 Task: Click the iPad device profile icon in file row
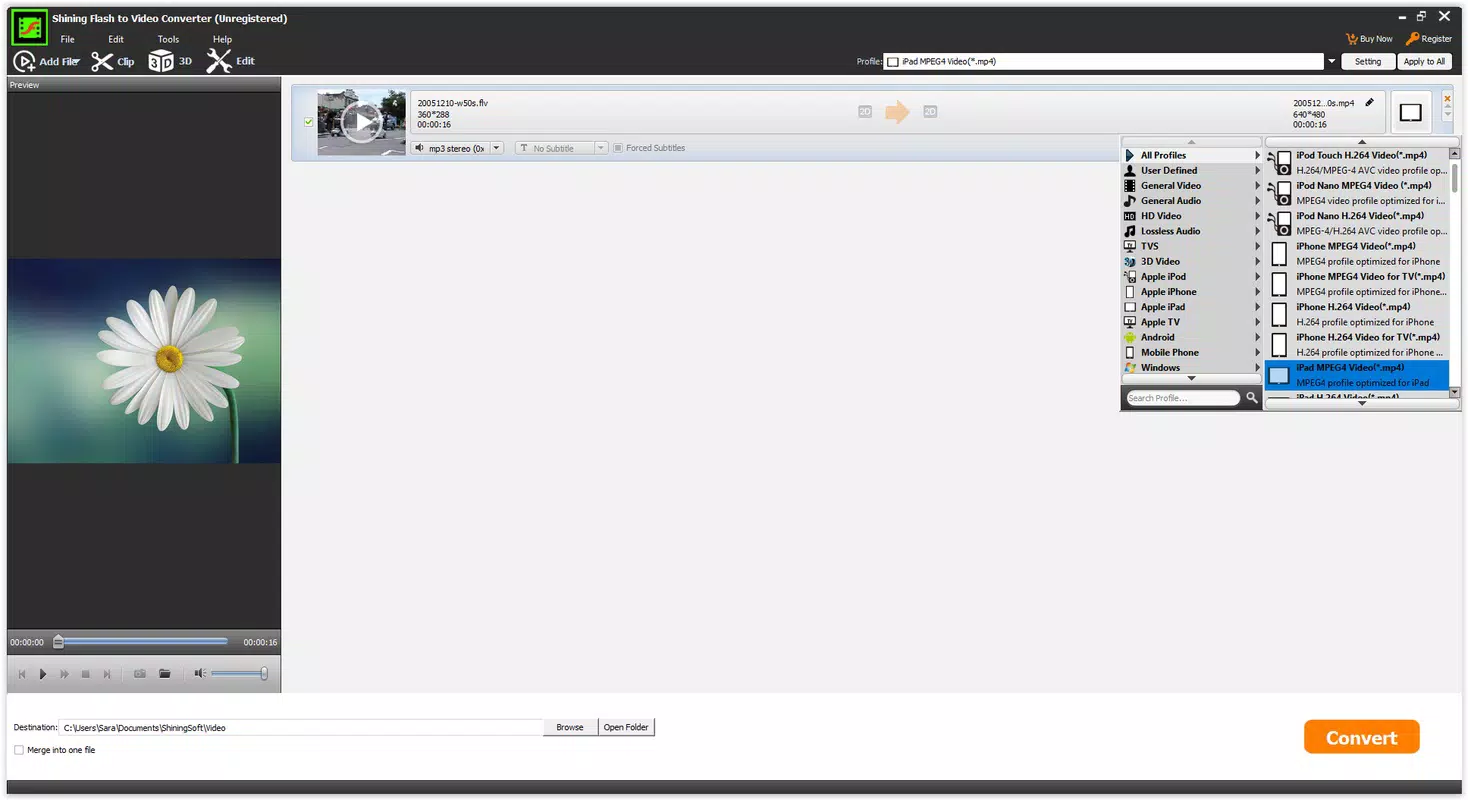point(1410,113)
